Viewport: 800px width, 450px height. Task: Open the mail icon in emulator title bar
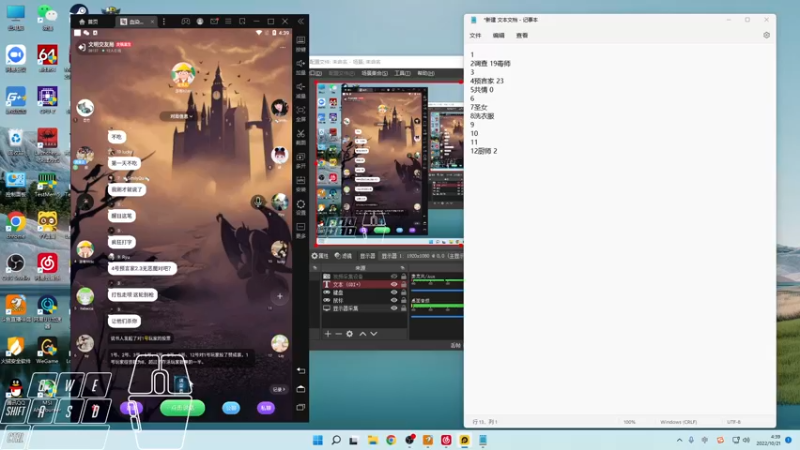[214, 21]
